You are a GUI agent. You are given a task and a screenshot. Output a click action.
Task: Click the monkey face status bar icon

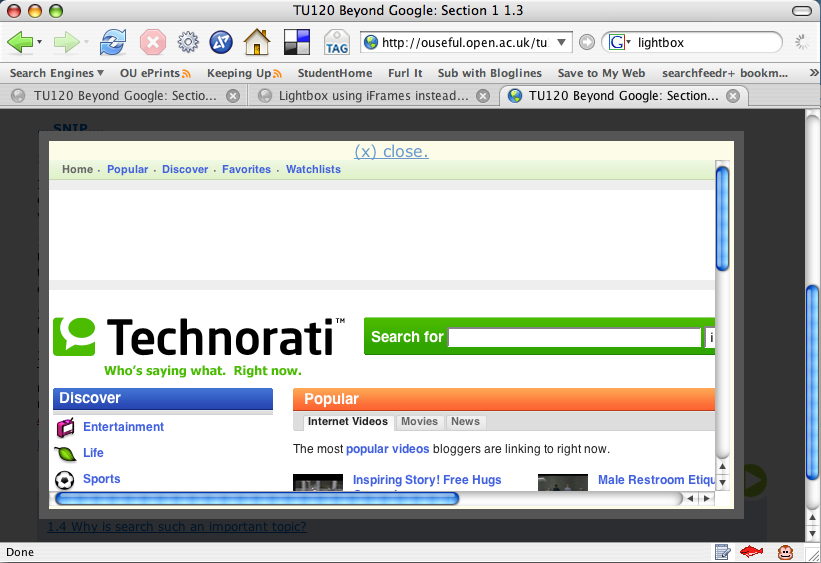[784, 552]
